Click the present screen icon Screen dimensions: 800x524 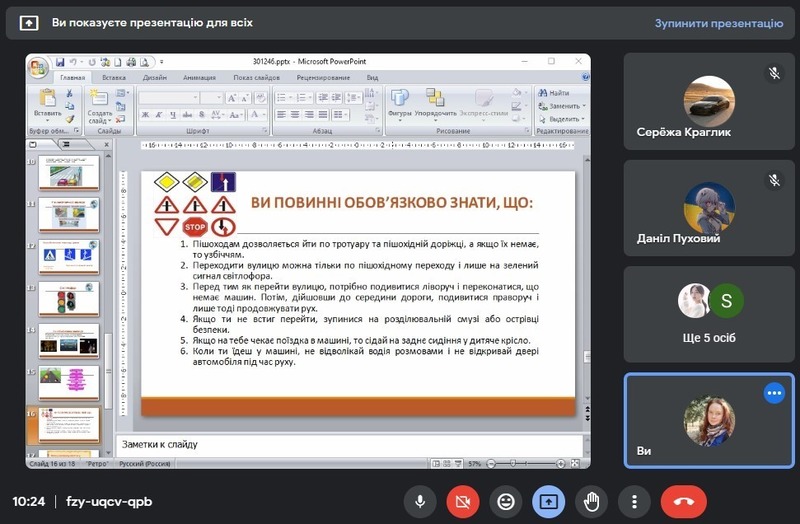548,501
